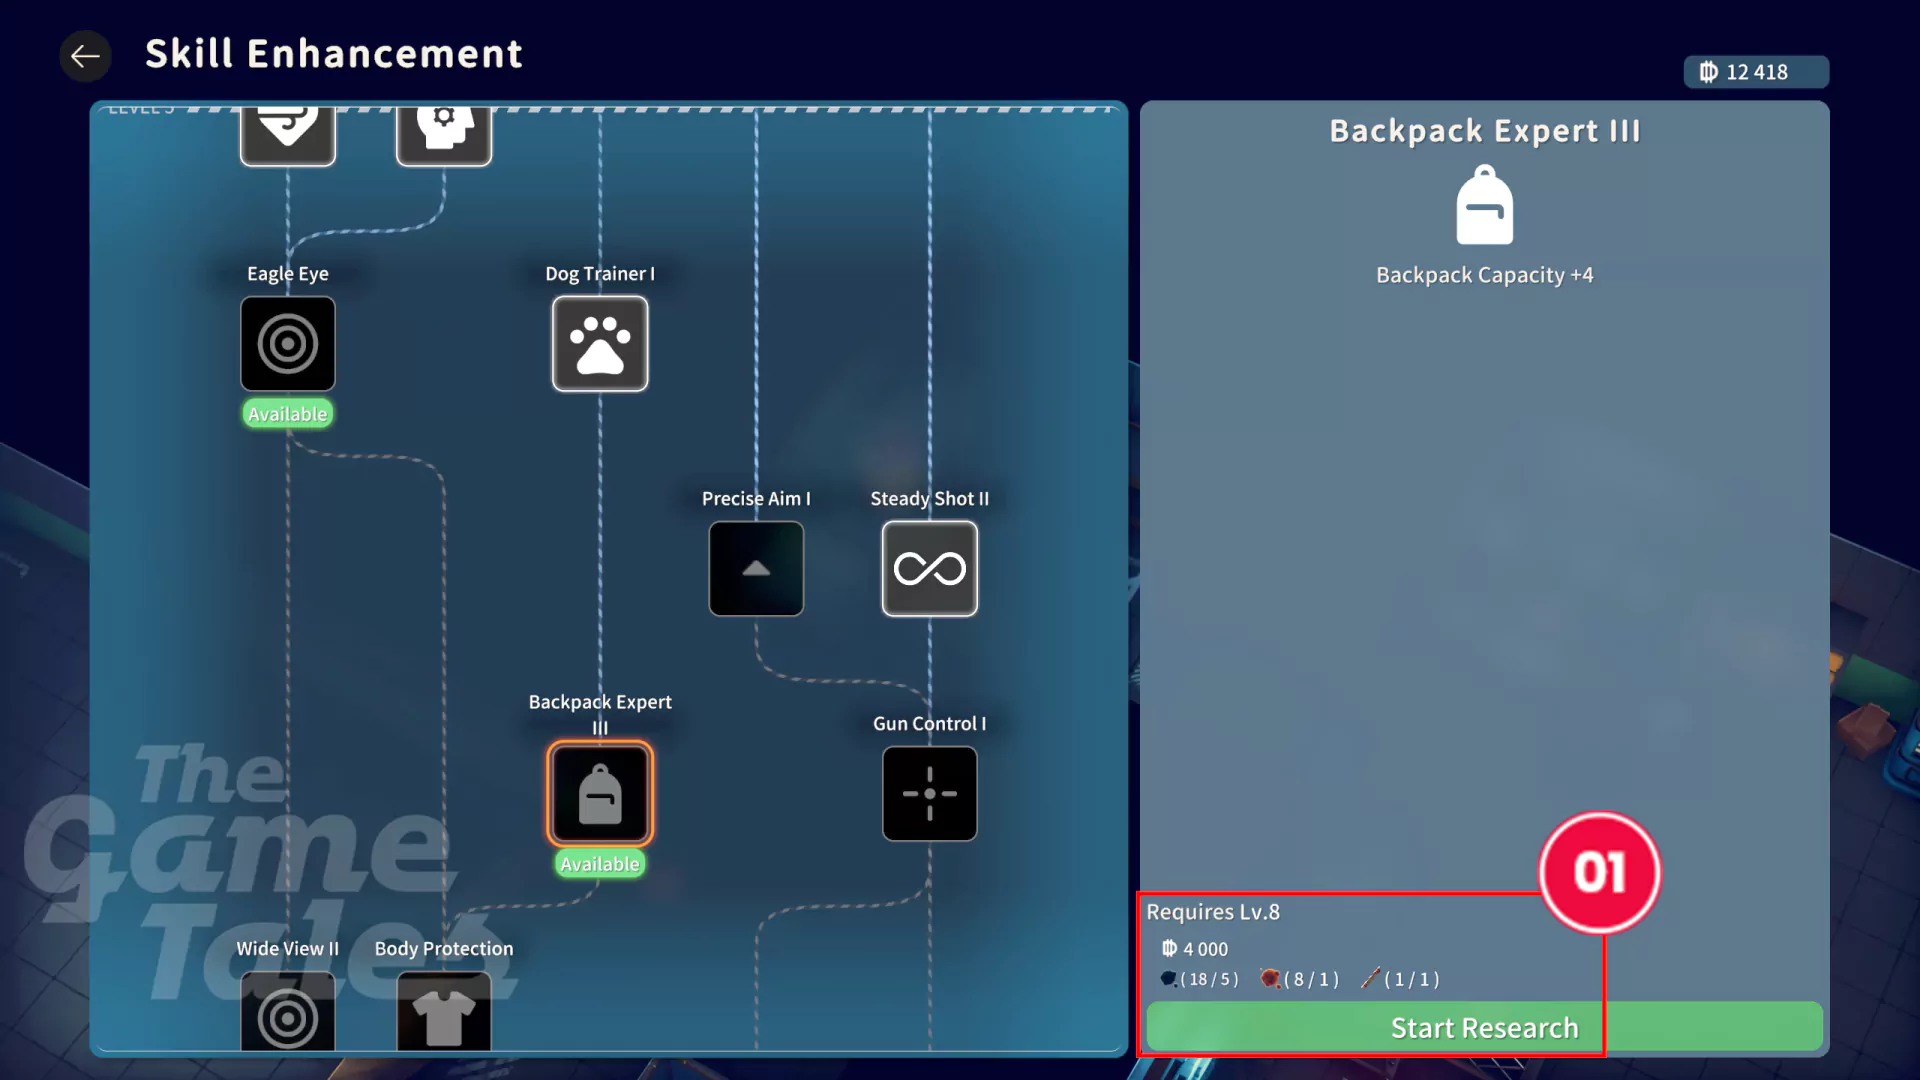
Task: Pick the Wide View II skill icon
Action: 288,1012
